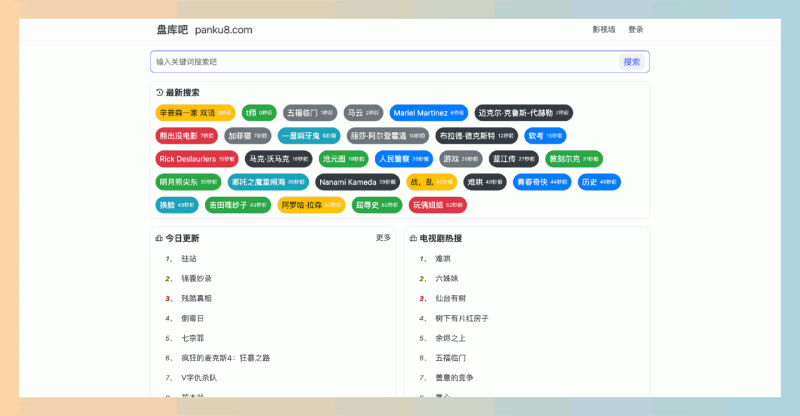Image resolution: width=800 pixels, height=416 pixels.
Task: Select the t币 search tag
Action: (259, 113)
